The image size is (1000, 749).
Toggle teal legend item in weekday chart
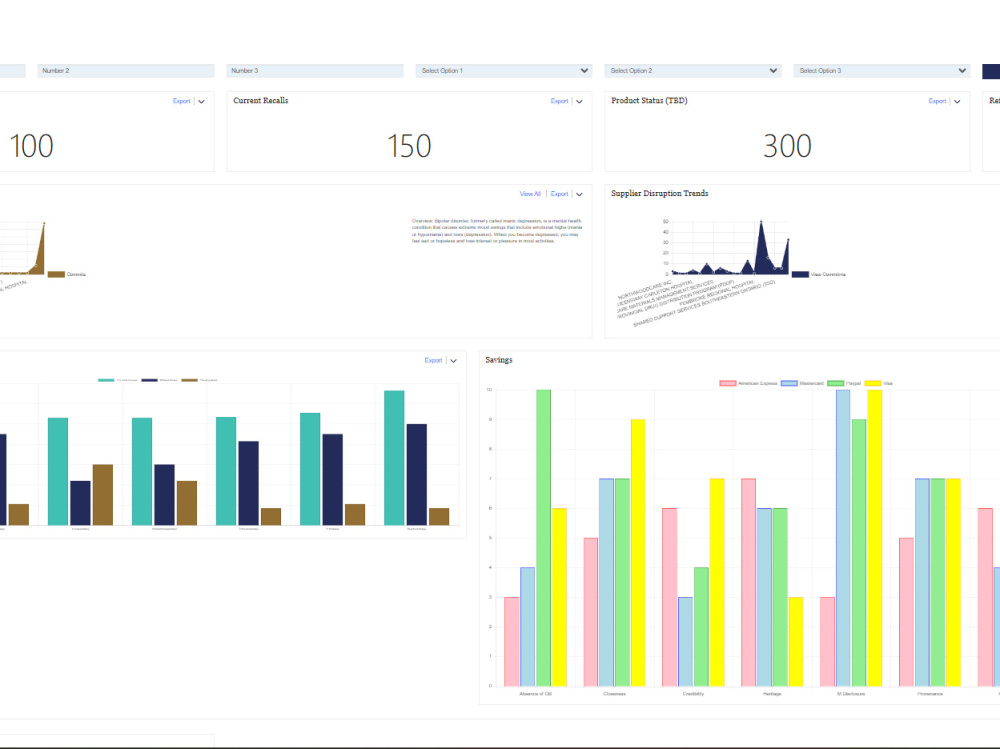(x=117, y=380)
